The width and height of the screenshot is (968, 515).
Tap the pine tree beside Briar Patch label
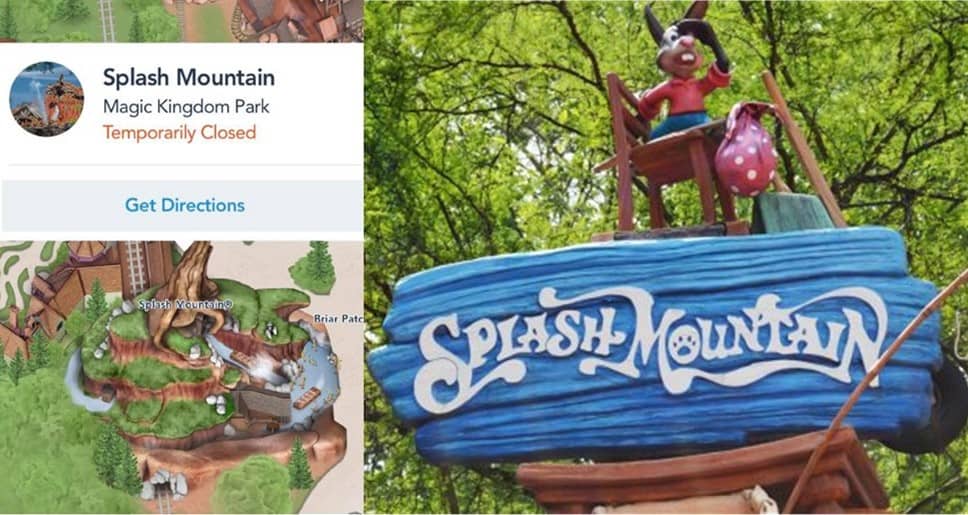click(x=312, y=267)
